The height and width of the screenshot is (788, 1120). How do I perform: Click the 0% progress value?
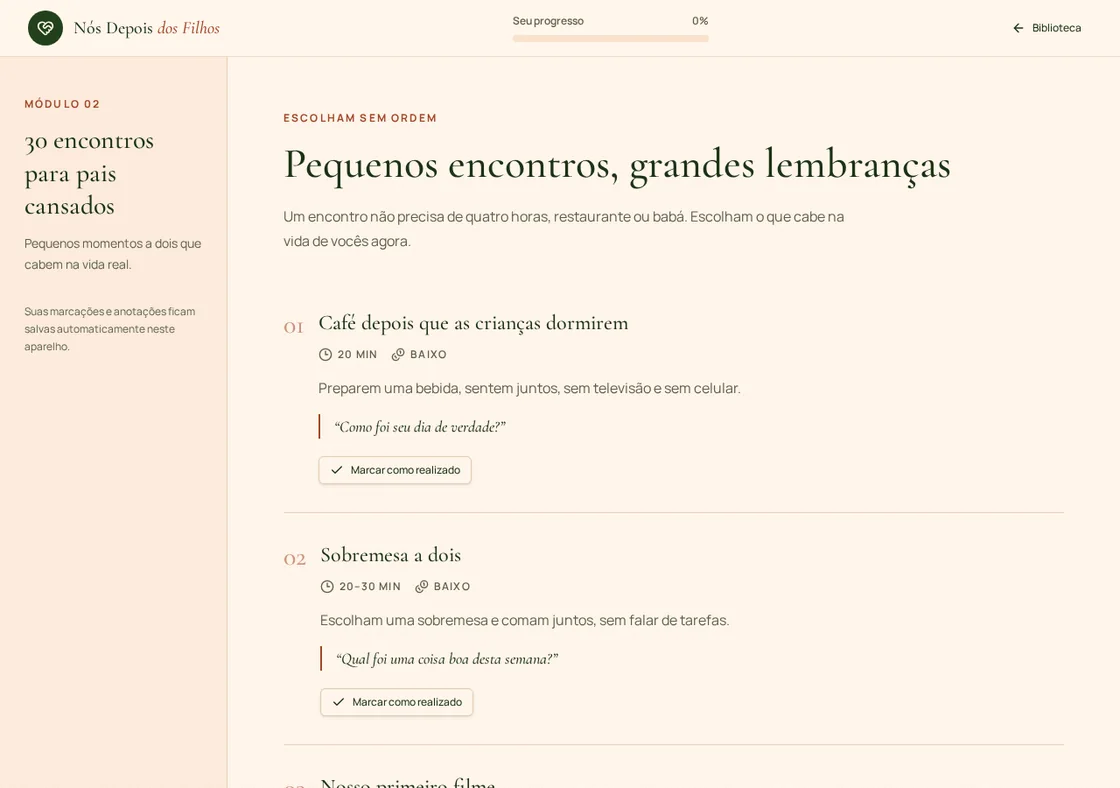coord(700,21)
